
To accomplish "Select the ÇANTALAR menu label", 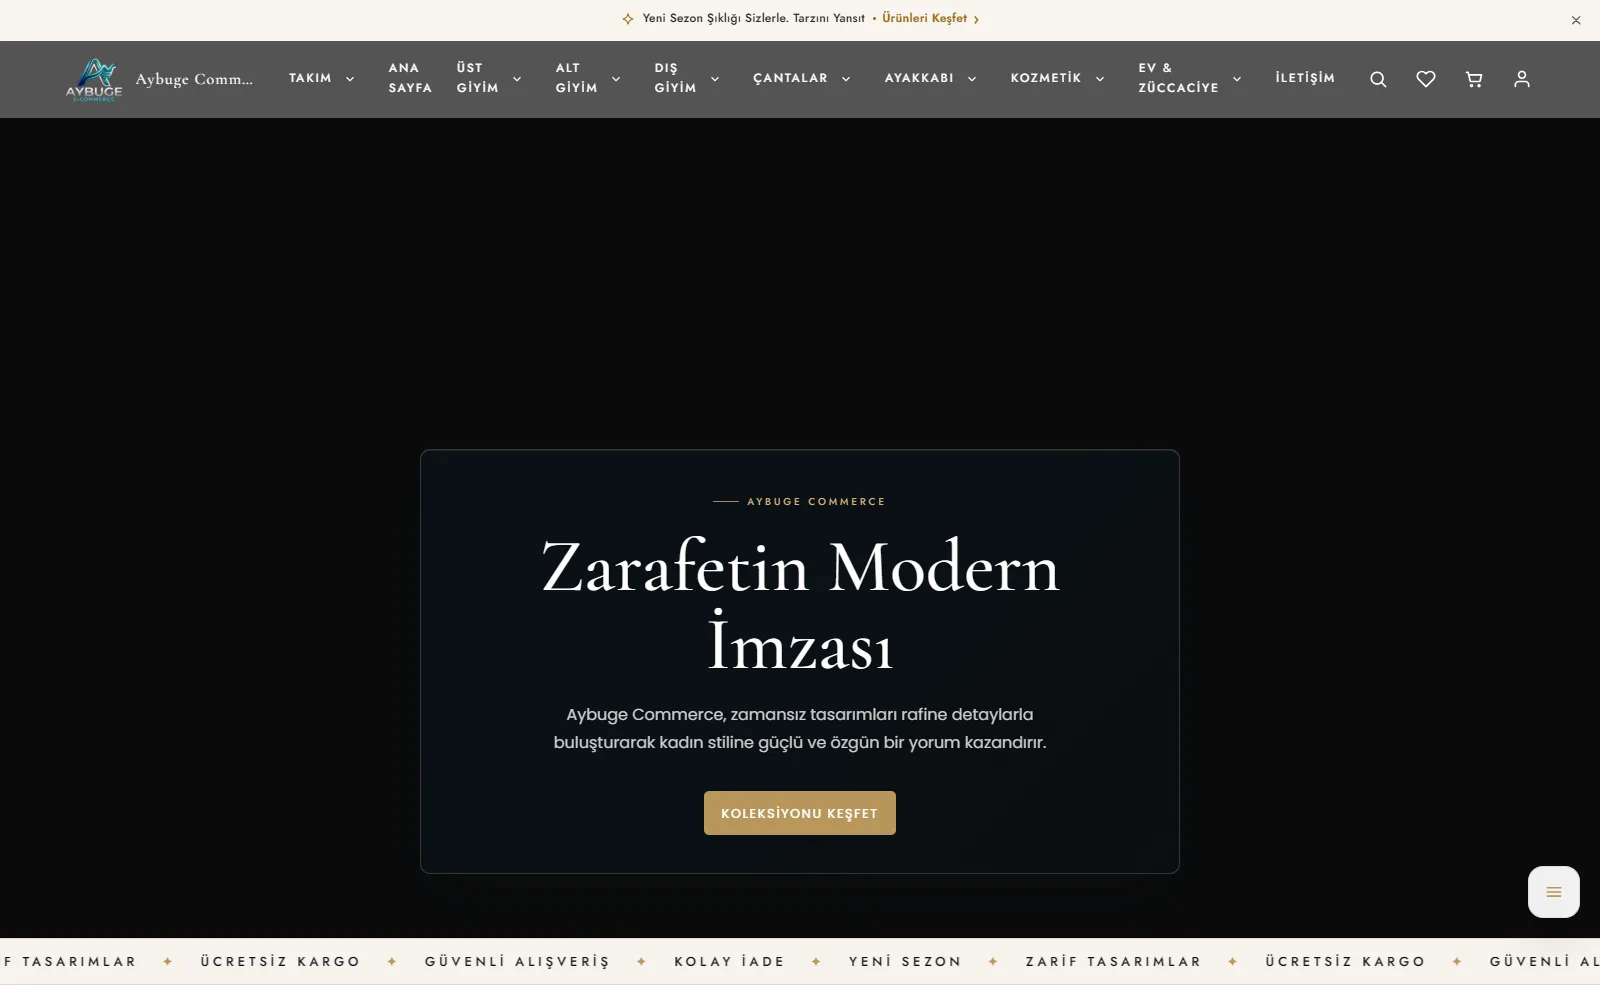I will point(790,78).
